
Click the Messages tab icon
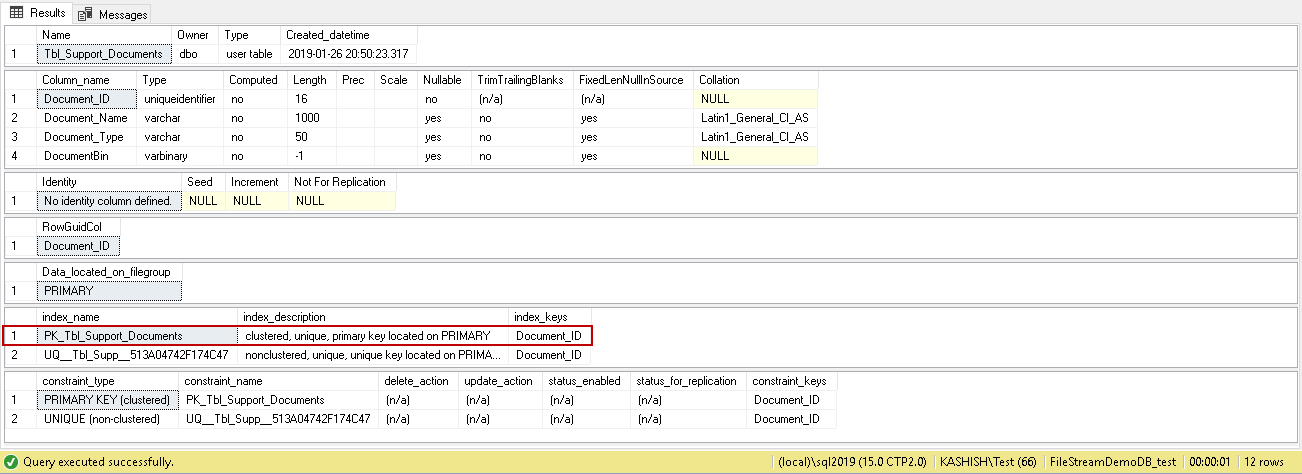point(85,14)
